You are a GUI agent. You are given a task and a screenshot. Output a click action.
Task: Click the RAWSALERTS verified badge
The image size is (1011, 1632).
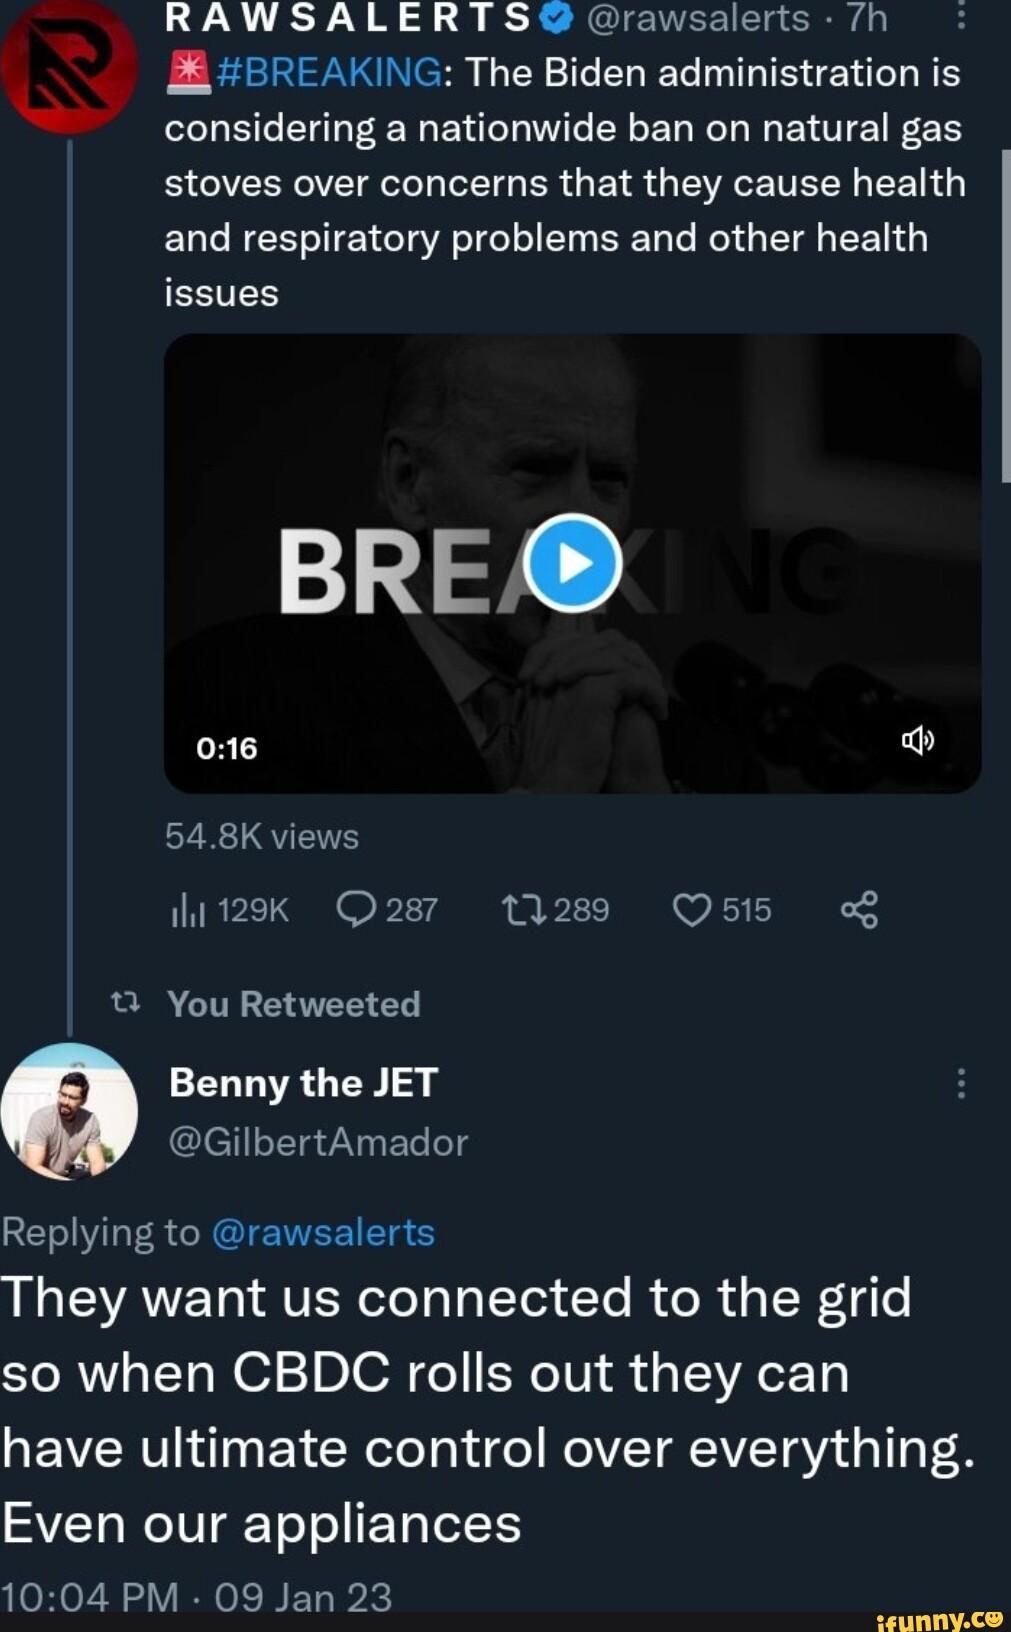click(x=556, y=18)
